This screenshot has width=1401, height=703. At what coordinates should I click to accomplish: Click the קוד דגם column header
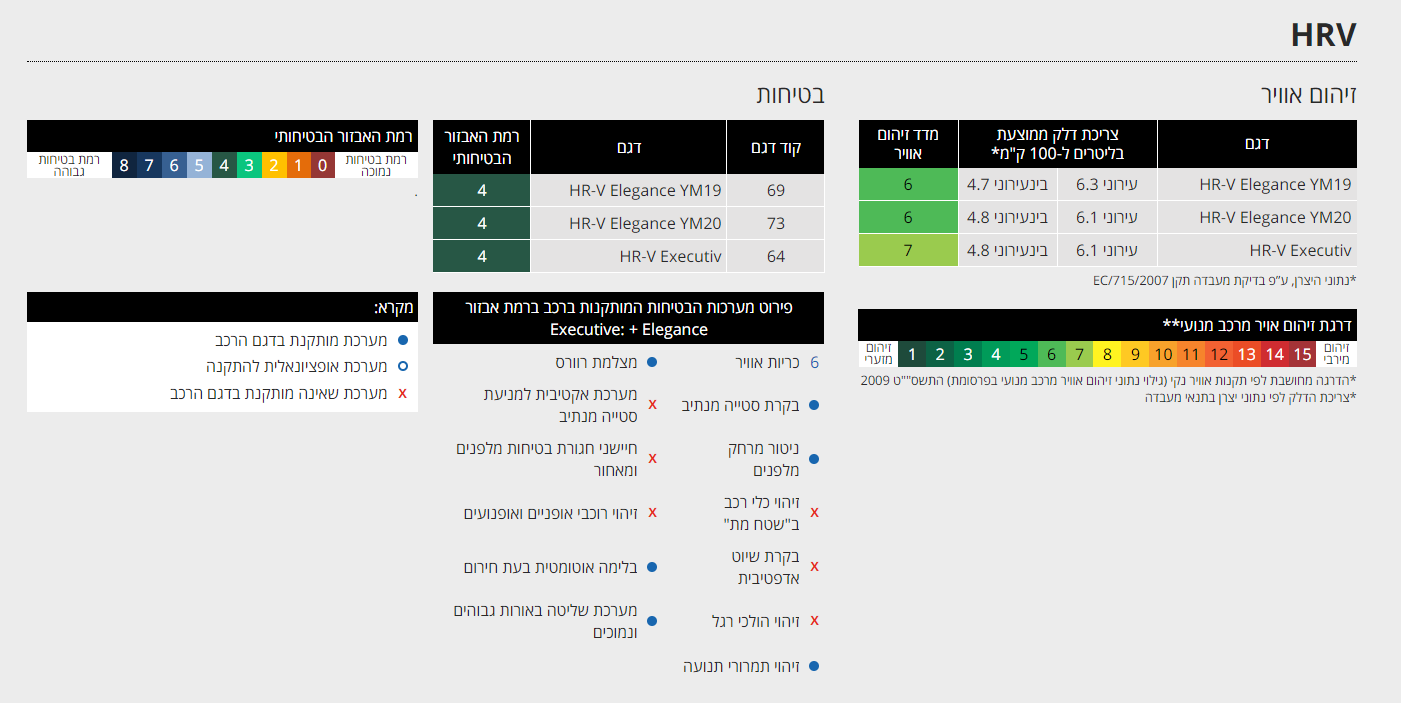[776, 147]
